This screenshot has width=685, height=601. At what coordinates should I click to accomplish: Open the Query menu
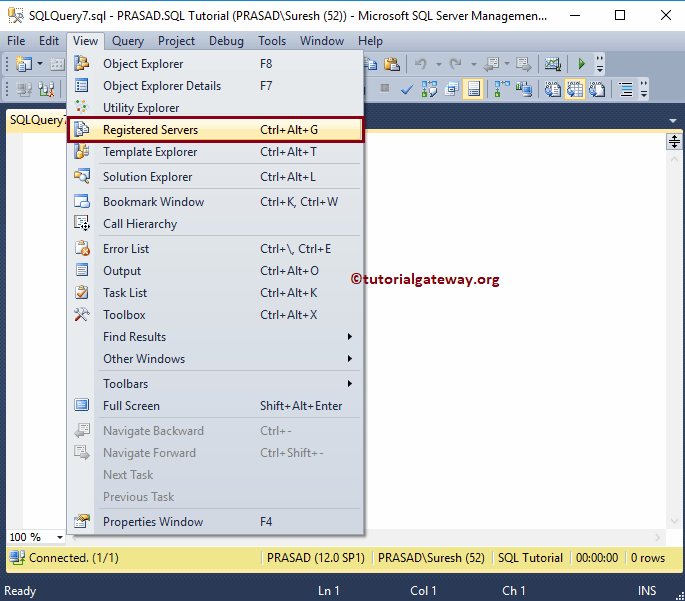tap(128, 41)
